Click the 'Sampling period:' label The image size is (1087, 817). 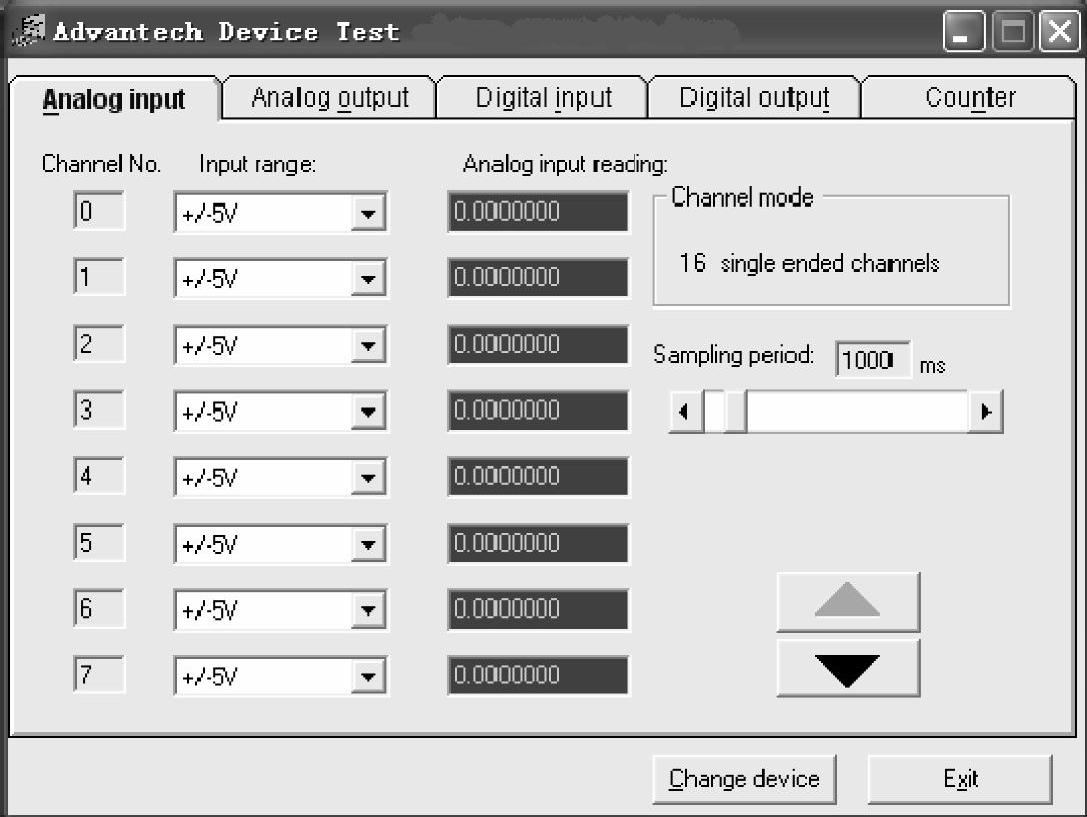click(733, 355)
